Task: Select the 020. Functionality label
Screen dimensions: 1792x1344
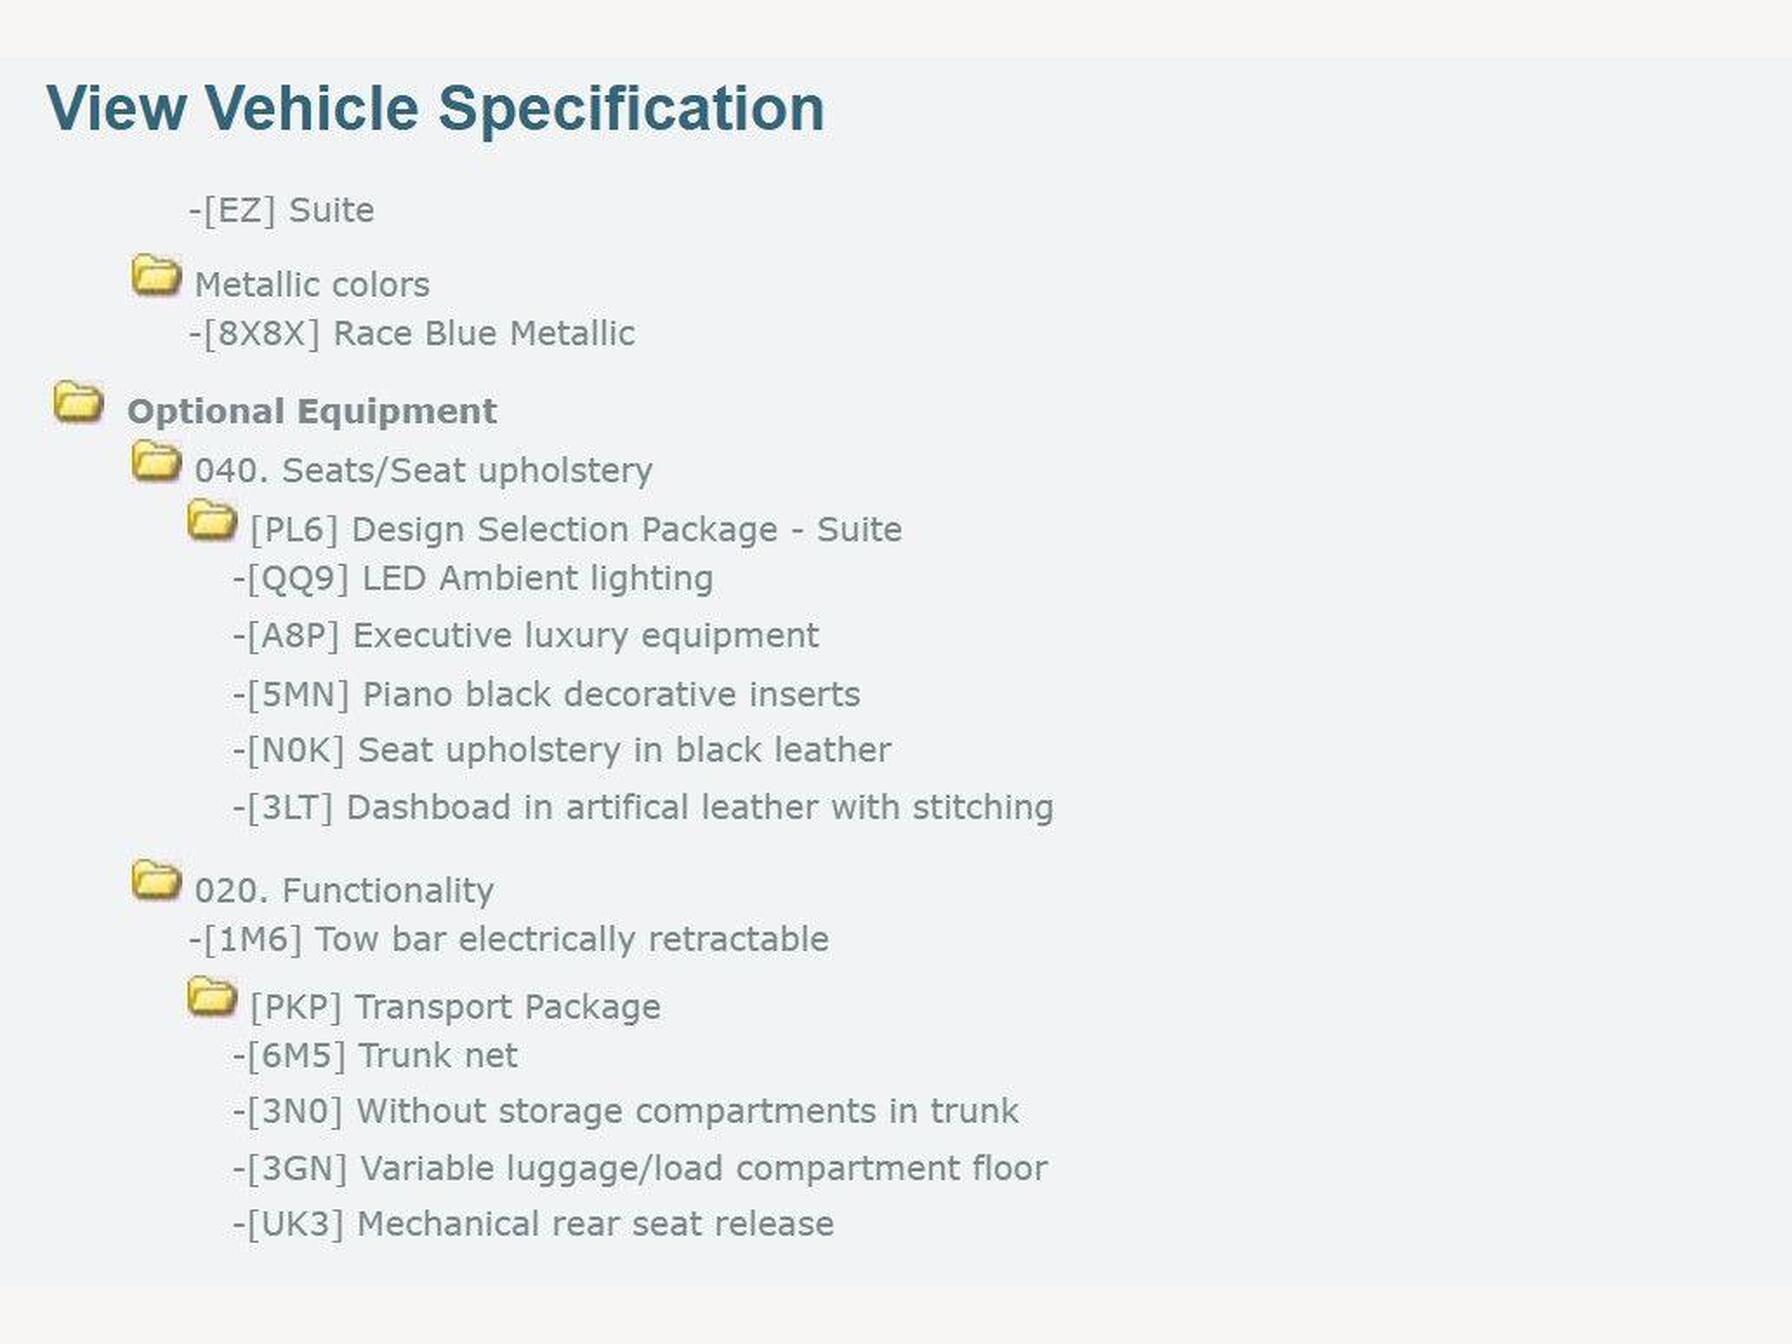Action: (x=344, y=890)
